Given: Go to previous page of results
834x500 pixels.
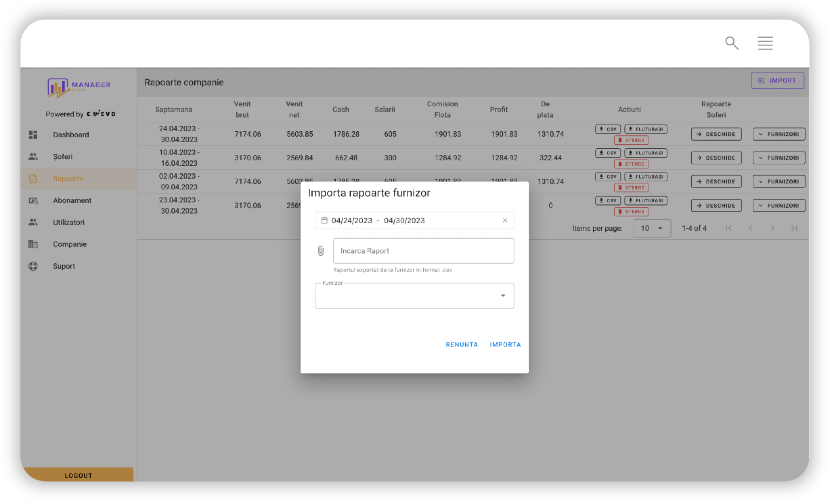Looking at the screenshot, I should [x=750, y=228].
